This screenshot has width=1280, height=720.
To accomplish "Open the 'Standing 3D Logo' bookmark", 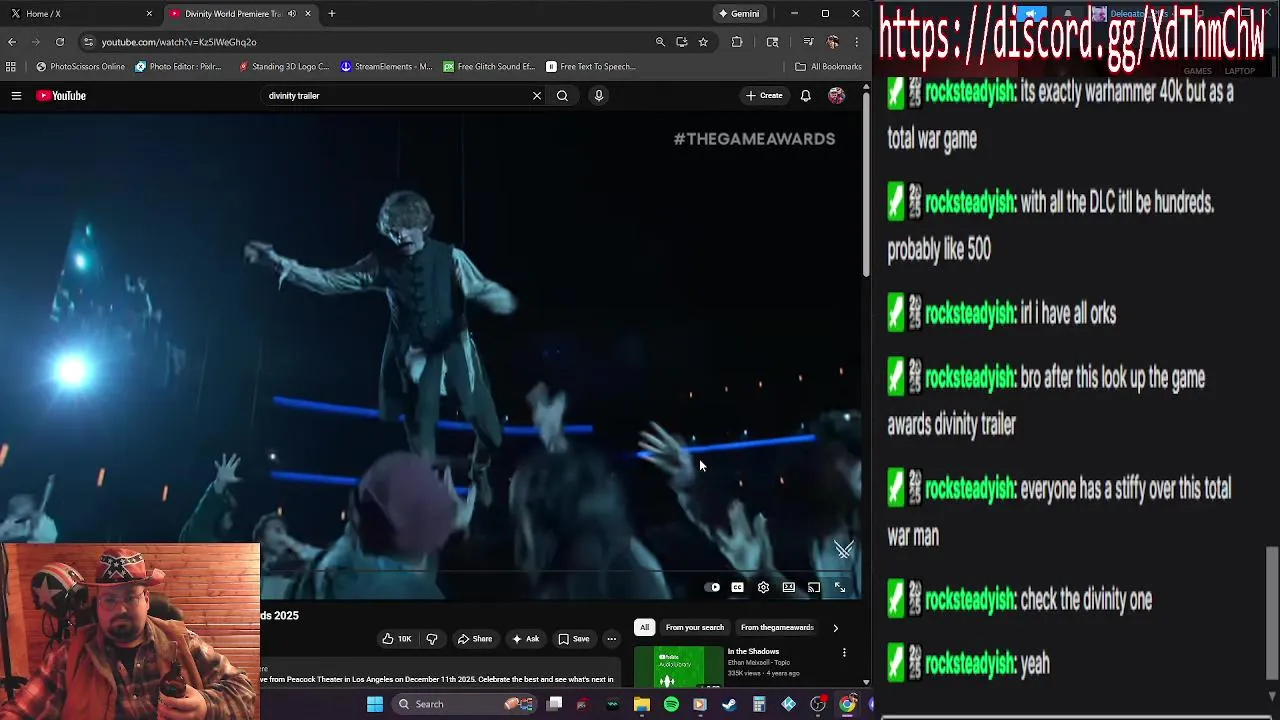I will 284,67.
